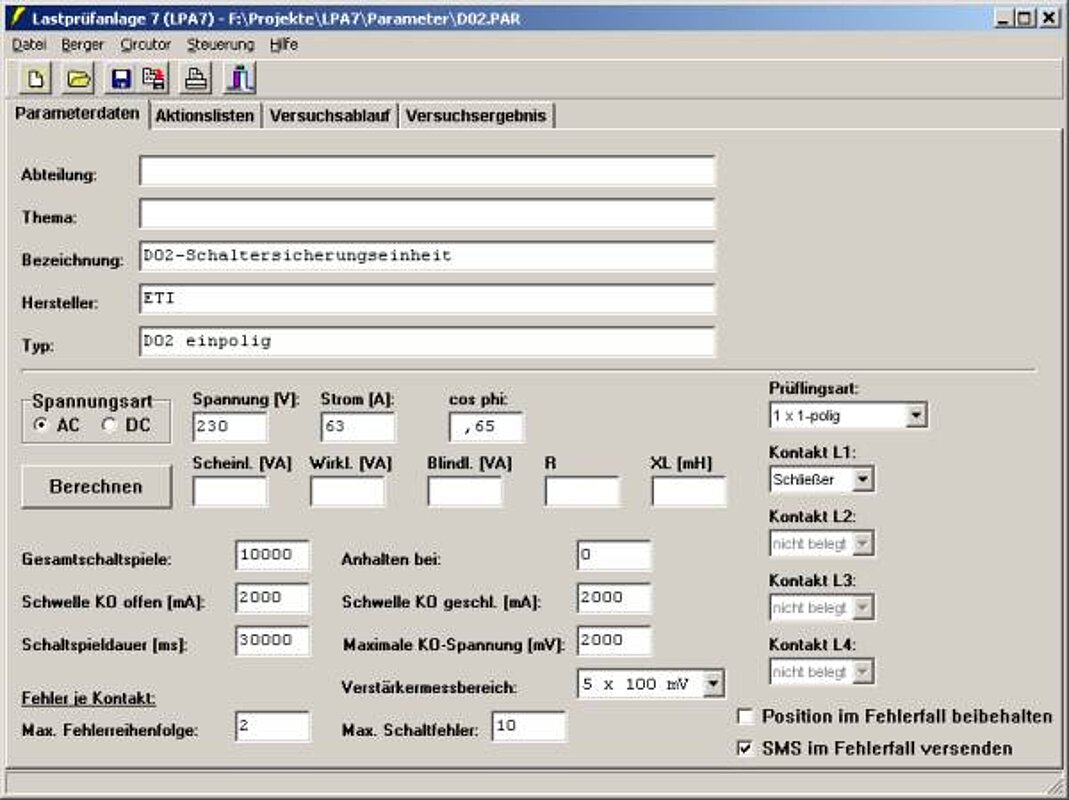The image size is (1069, 800).
Task: Enable Position im Fehlerfall beibehalten checkbox
Action: click(x=745, y=717)
